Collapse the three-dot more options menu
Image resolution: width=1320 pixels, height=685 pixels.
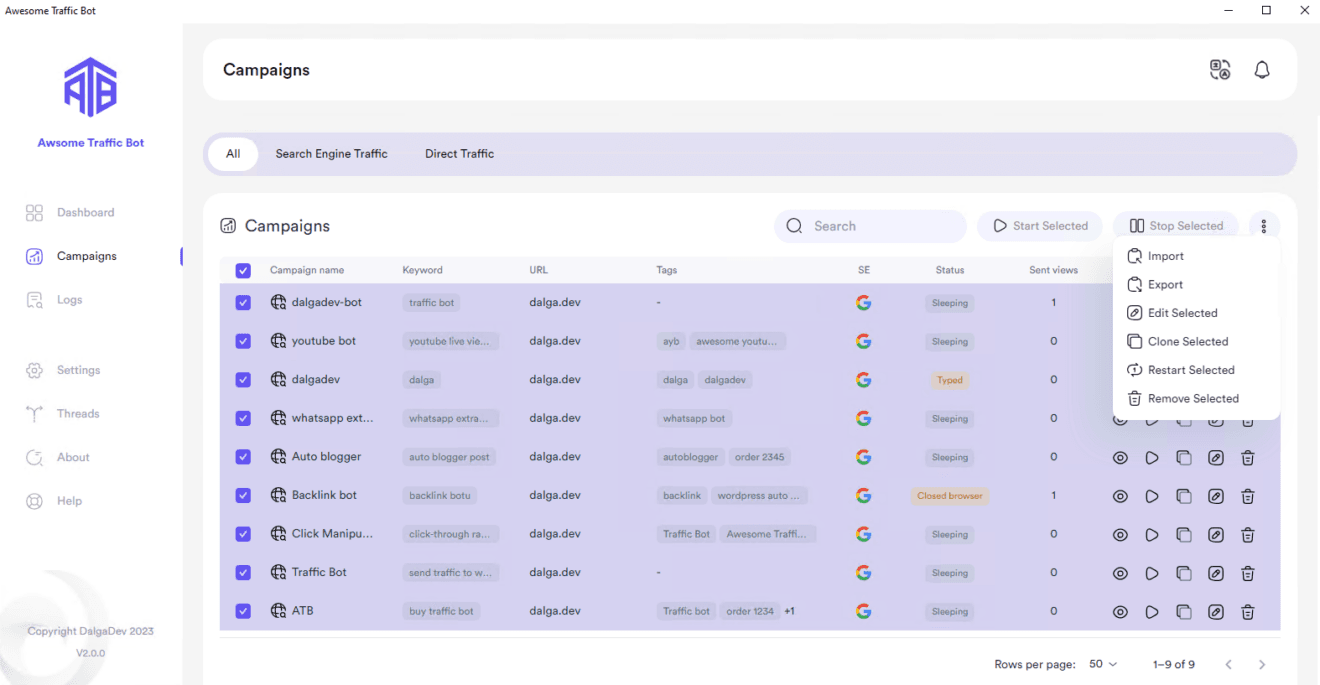click(1263, 226)
